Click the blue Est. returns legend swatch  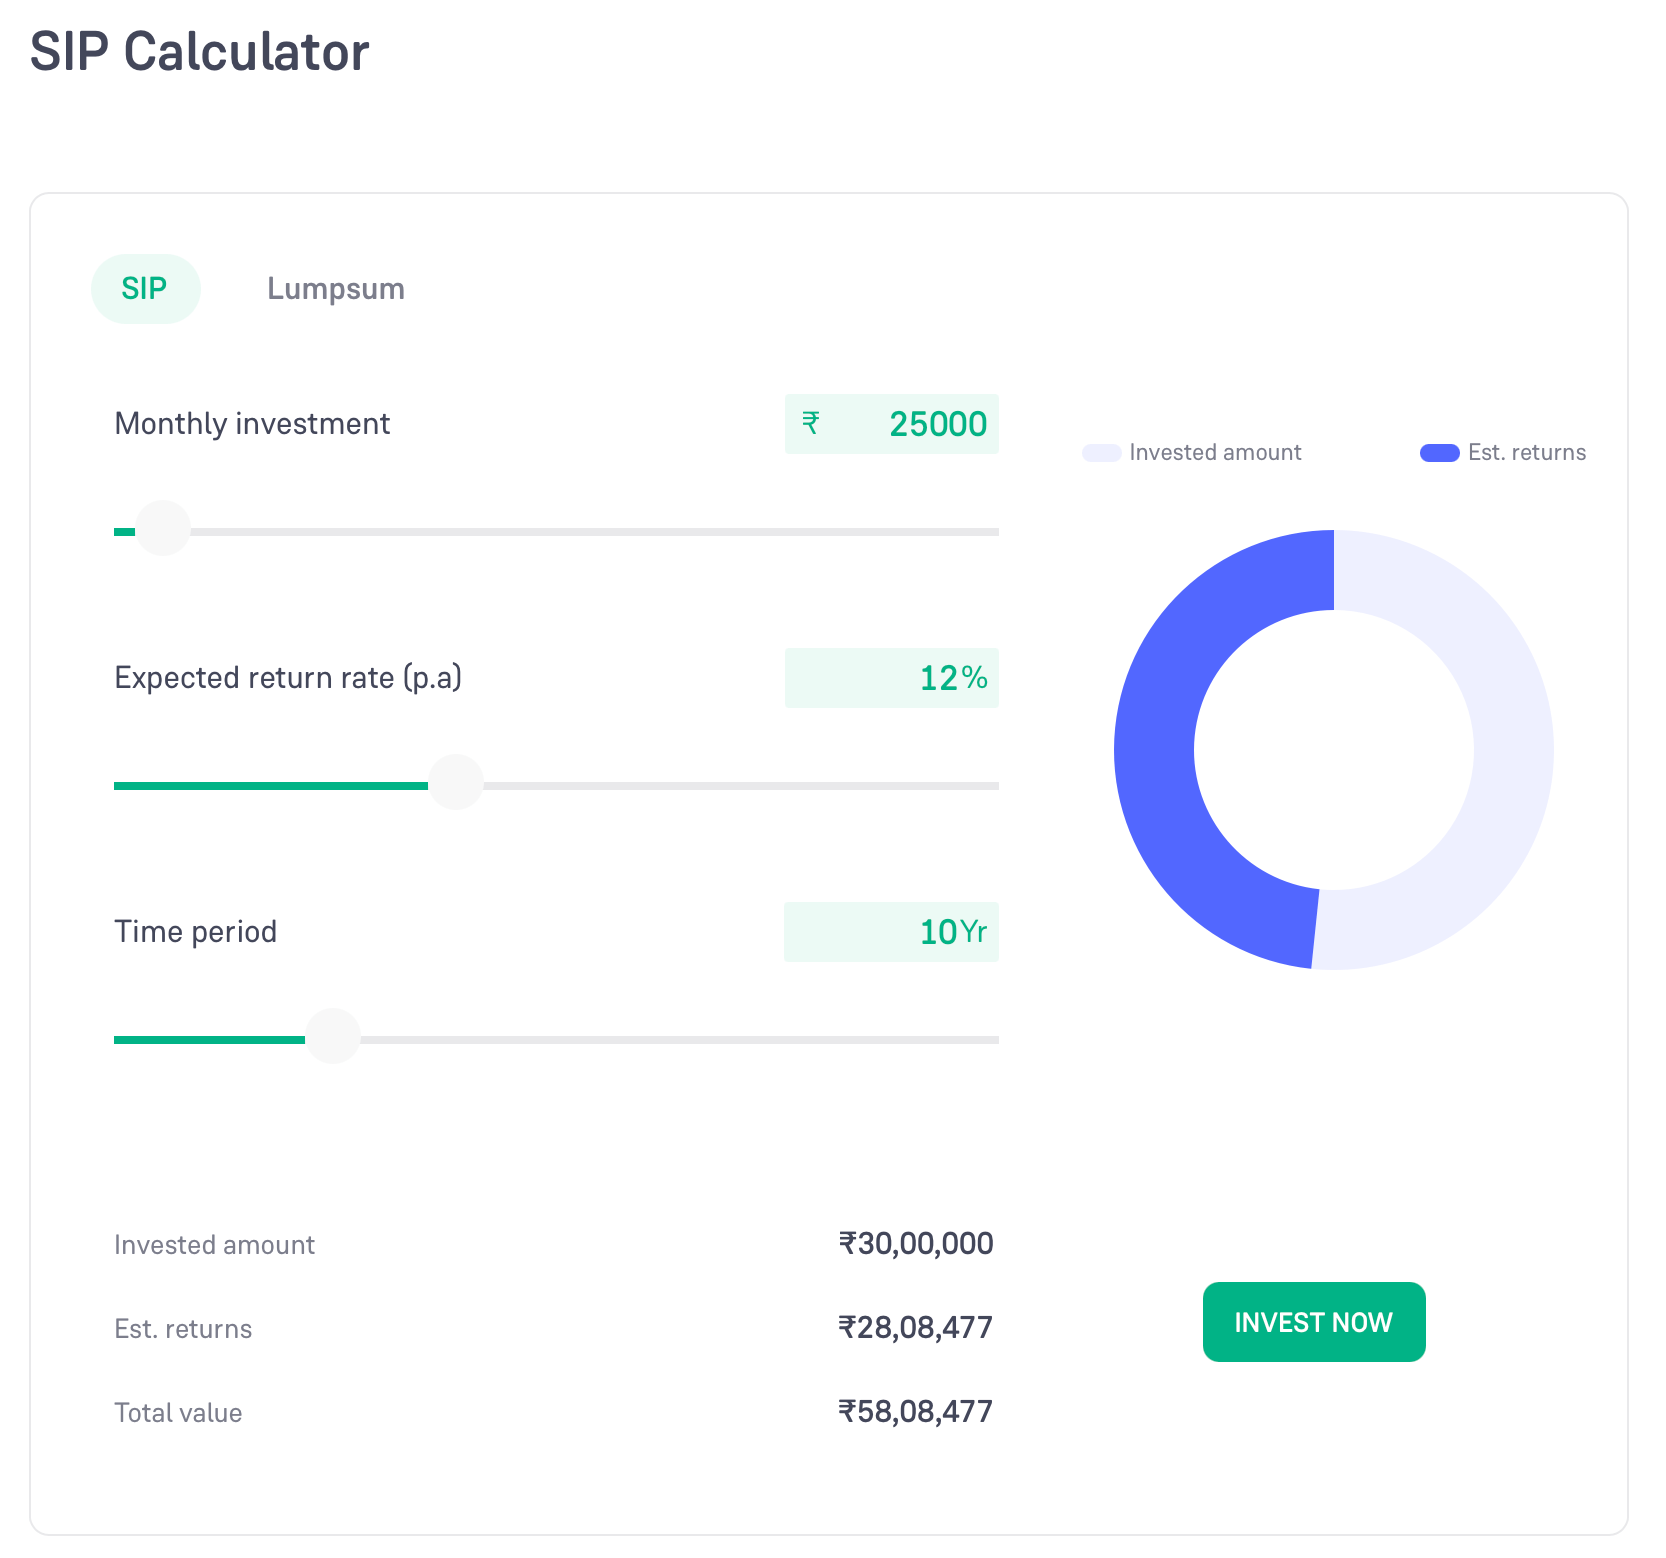coord(1439,453)
